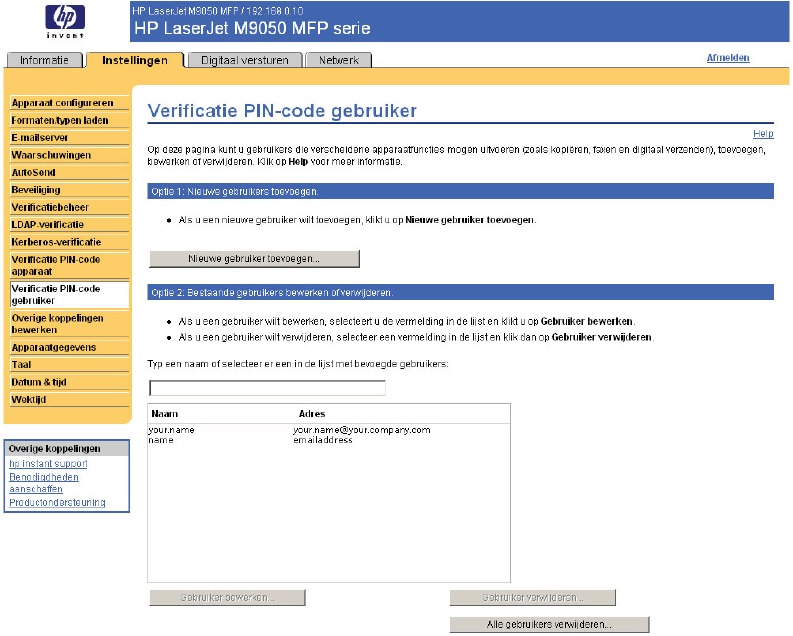Click Nieuwe gebruiker toevoegen button
This screenshot has height=636, width=793.
[x=254, y=259]
